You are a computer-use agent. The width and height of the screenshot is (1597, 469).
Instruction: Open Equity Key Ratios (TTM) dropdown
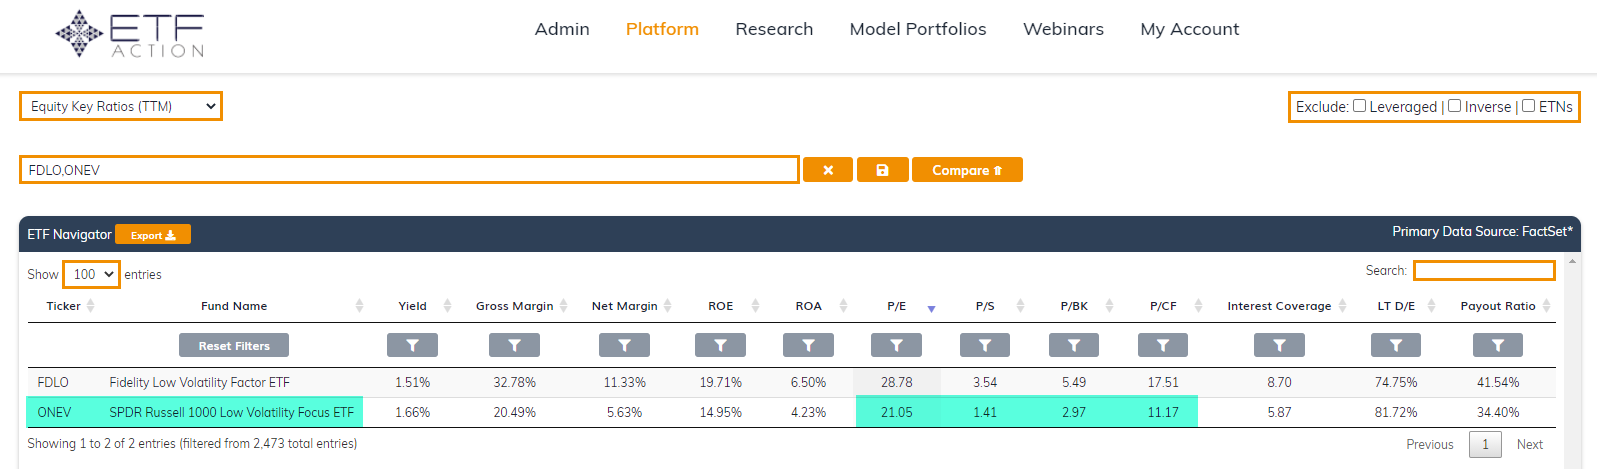click(121, 106)
